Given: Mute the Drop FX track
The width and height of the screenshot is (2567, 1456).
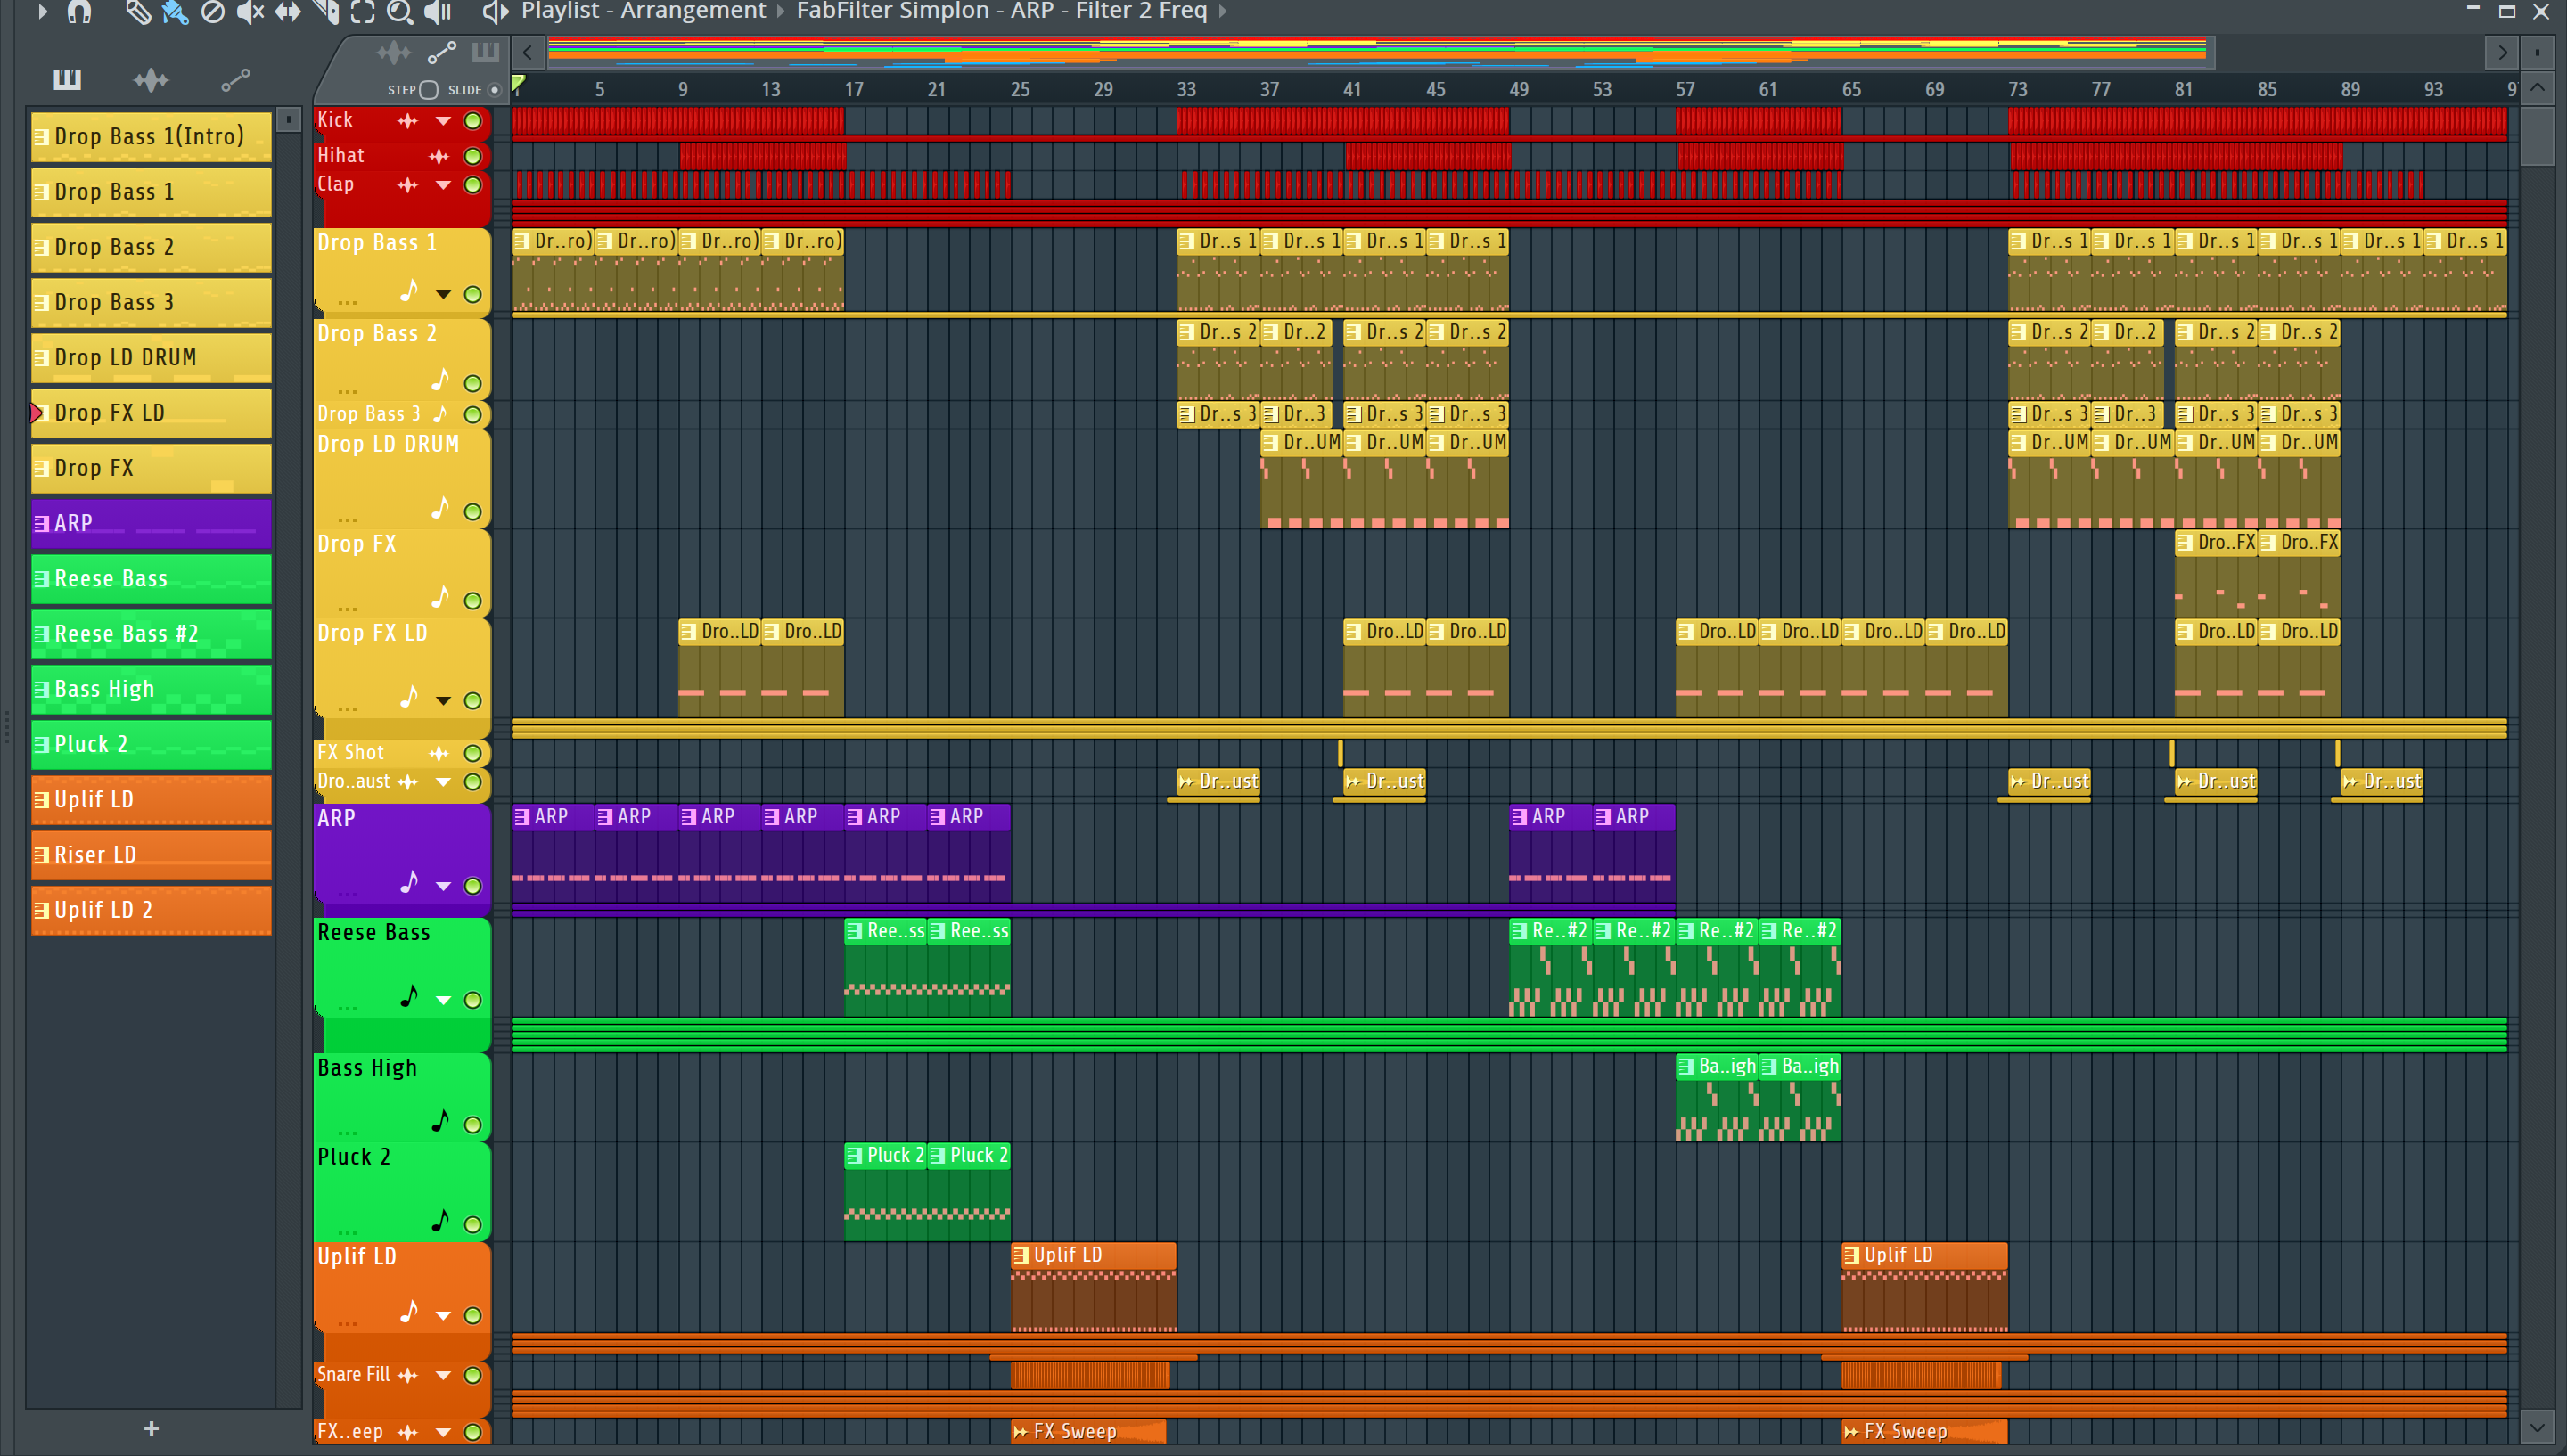Looking at the screenshot, I should click(473, 601).
